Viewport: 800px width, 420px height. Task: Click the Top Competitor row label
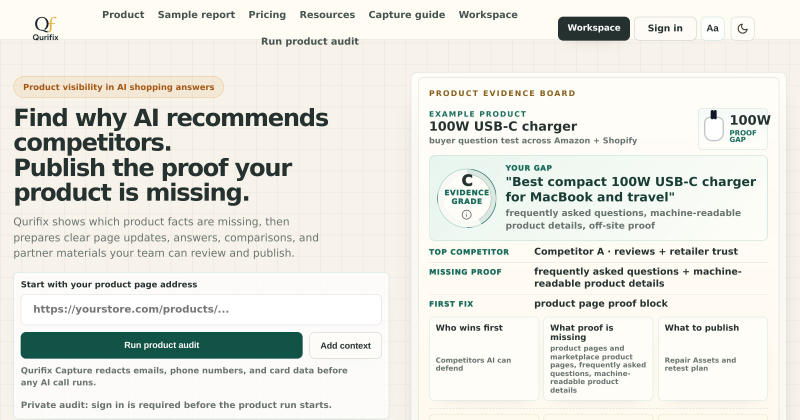[469, 252]
